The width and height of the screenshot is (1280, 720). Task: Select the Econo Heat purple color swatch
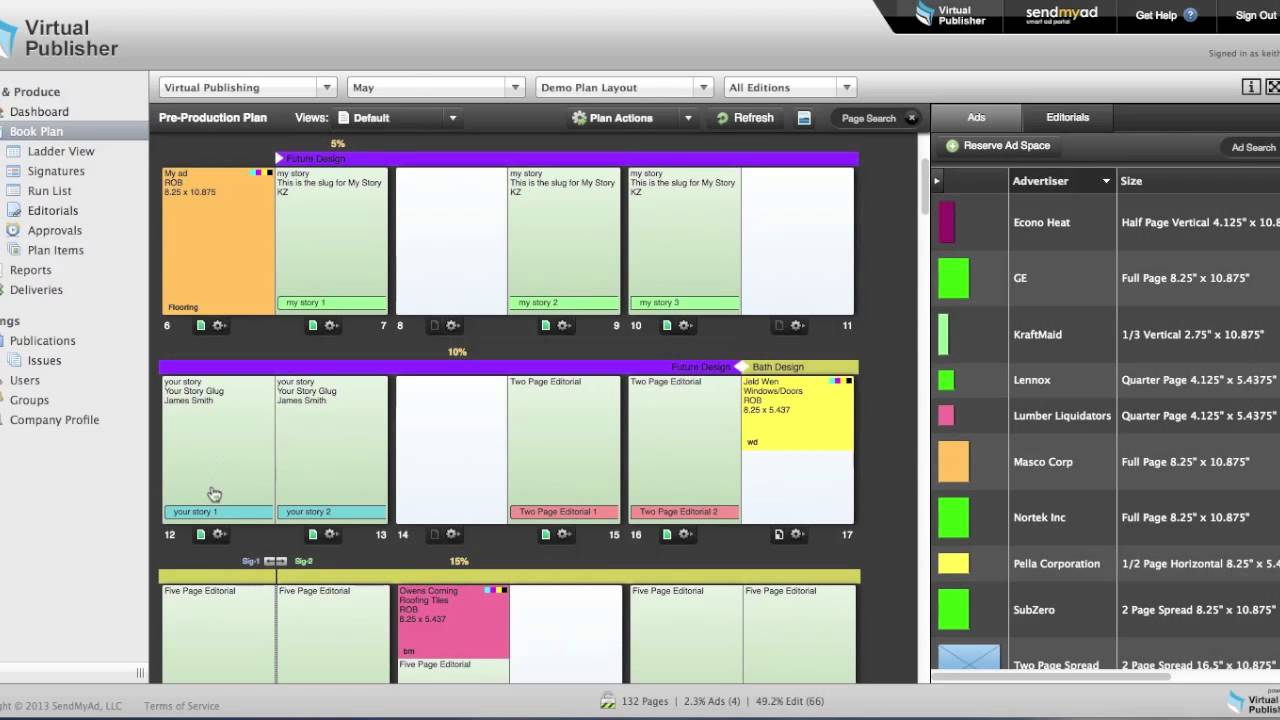[946, 222]
